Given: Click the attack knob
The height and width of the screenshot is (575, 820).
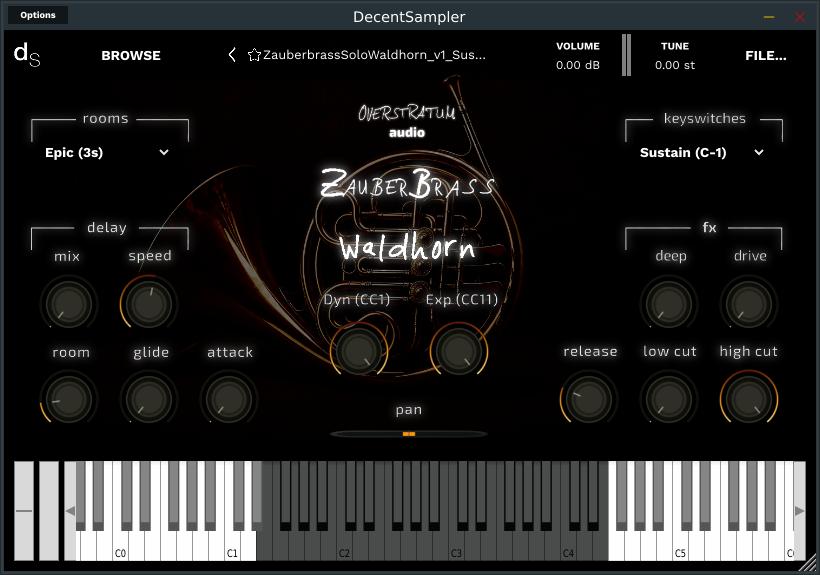Looking at the screenshot, I should (x=229, y=399).
